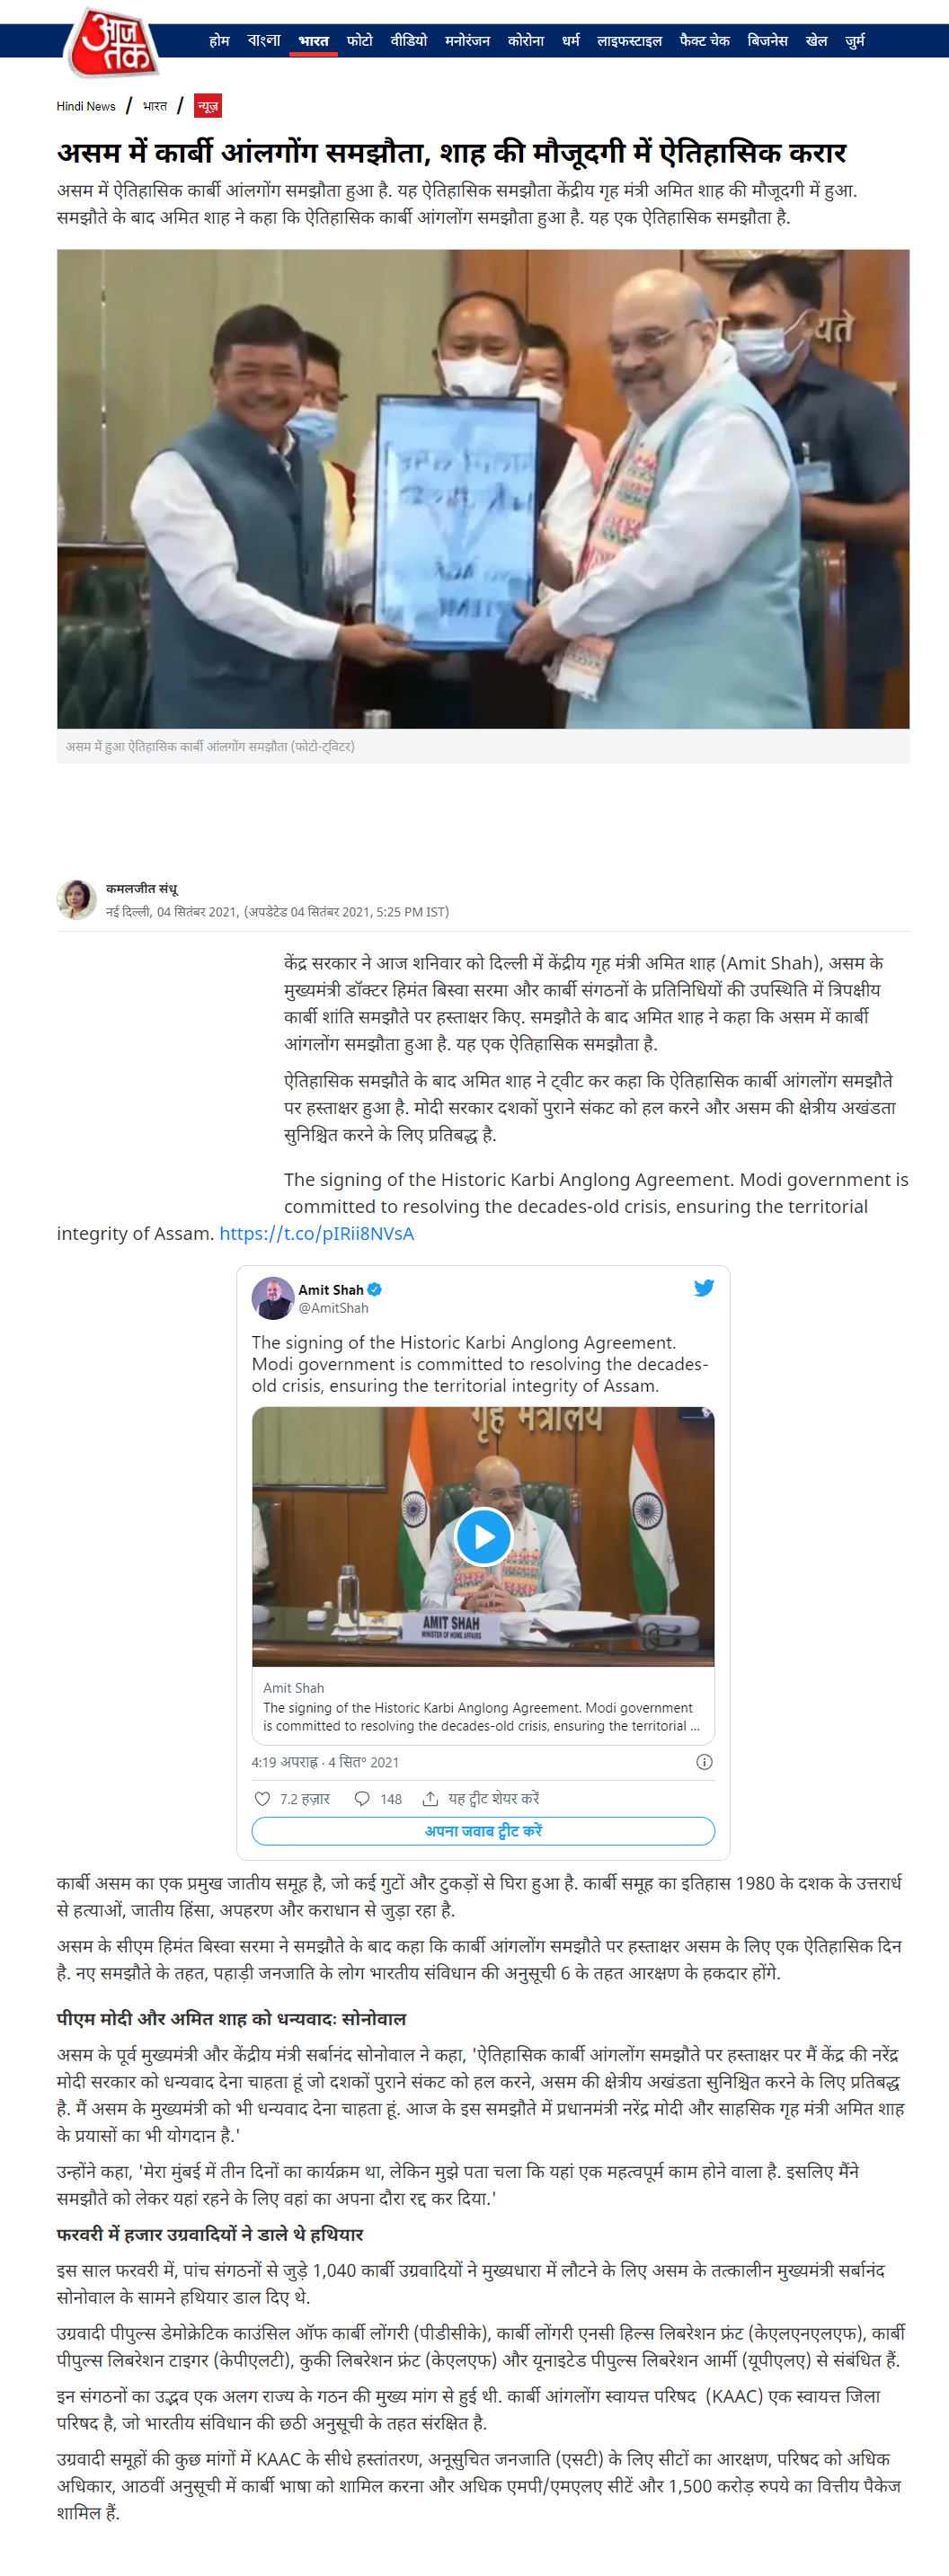Click the @AmitShah handle

pos(333,1307)
